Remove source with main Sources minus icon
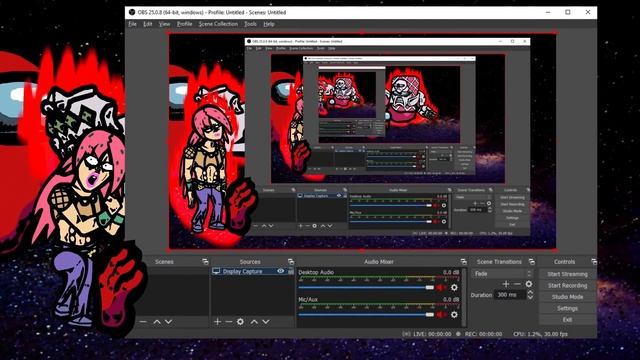 (229, 322)
